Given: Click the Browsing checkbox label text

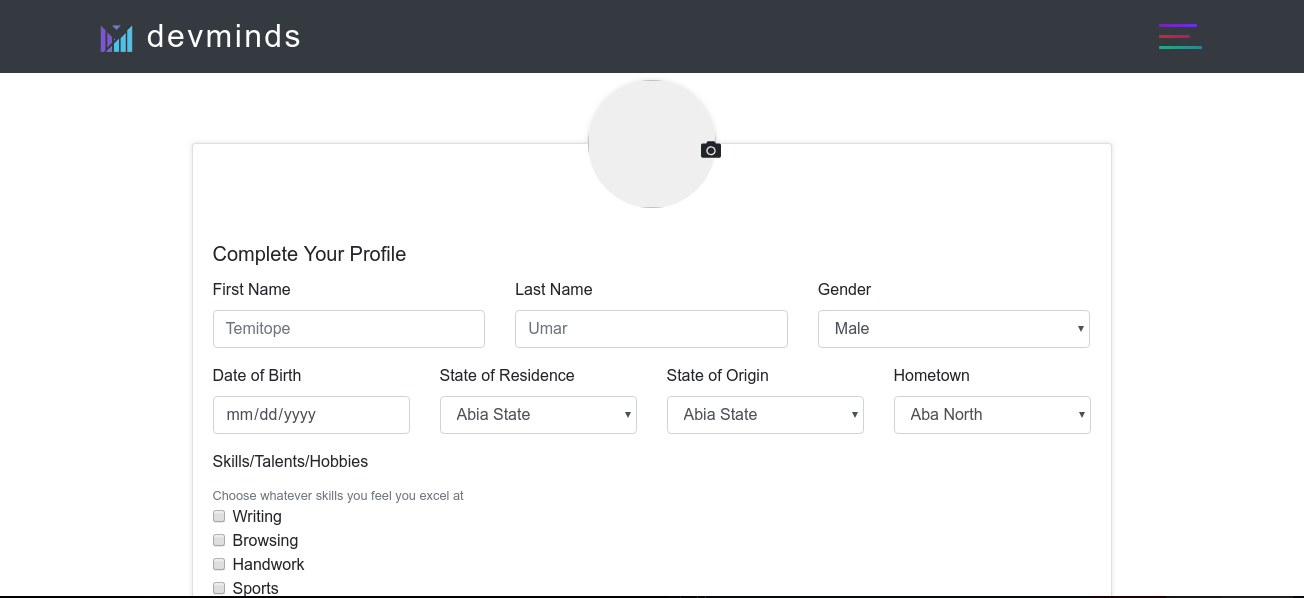Looking at the screenshot, I should [265, 541].
